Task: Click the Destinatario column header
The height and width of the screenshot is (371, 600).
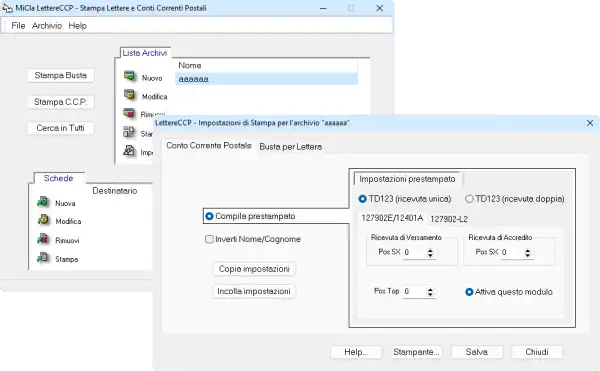Action: 114,191
